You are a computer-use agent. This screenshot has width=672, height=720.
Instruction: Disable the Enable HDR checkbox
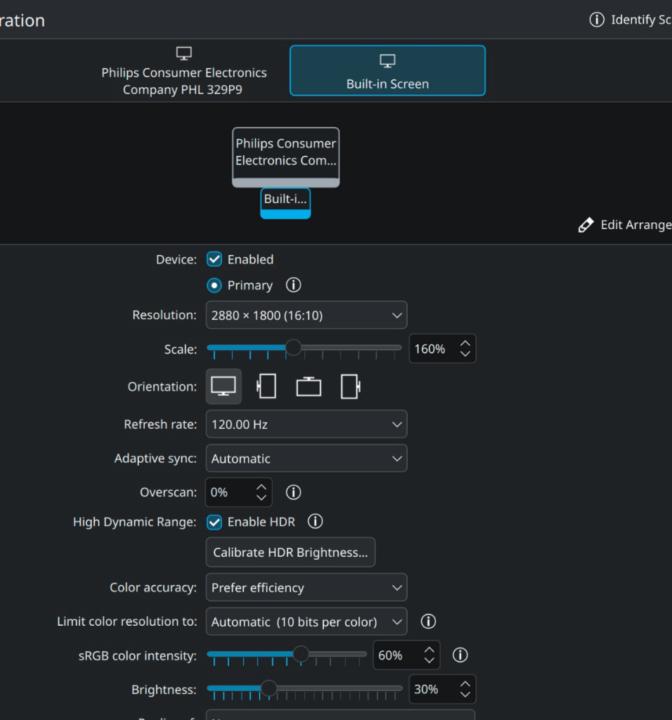point(214,521)
